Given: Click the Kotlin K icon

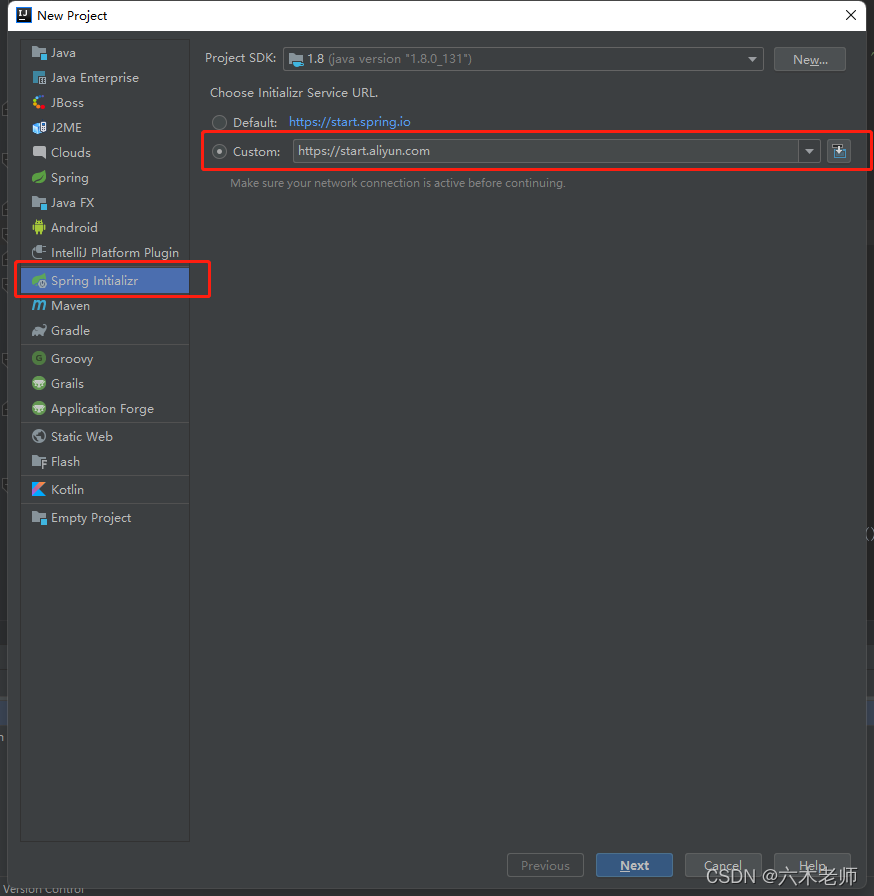Looking at the screenshot, I should point(39,490).
